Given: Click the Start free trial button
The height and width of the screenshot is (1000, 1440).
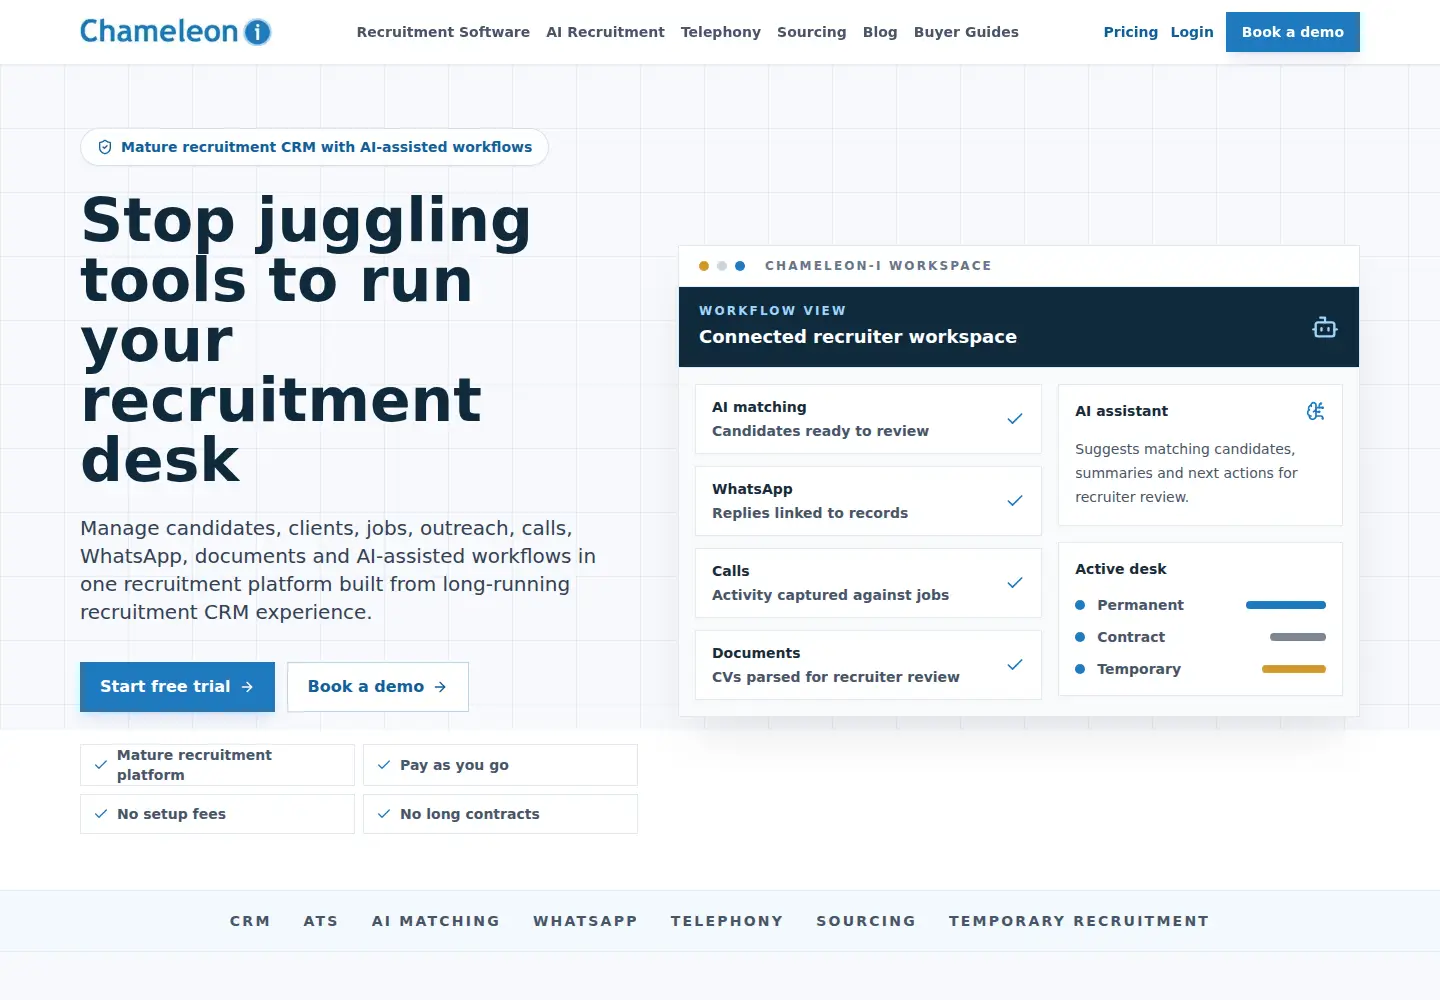Looking at the screenshot, I should (x=177, y=687).
